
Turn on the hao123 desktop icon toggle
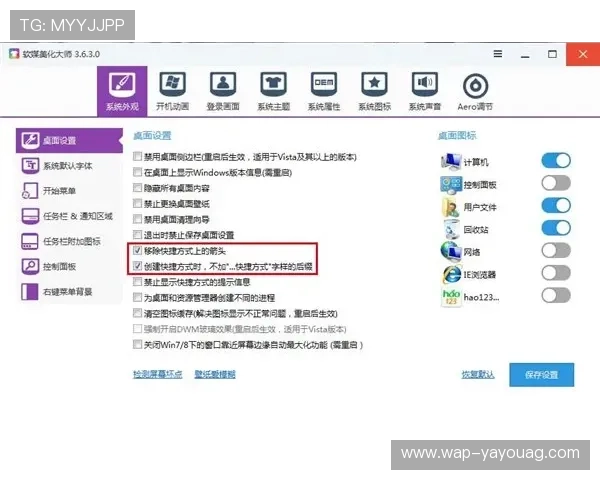[556, 296]
